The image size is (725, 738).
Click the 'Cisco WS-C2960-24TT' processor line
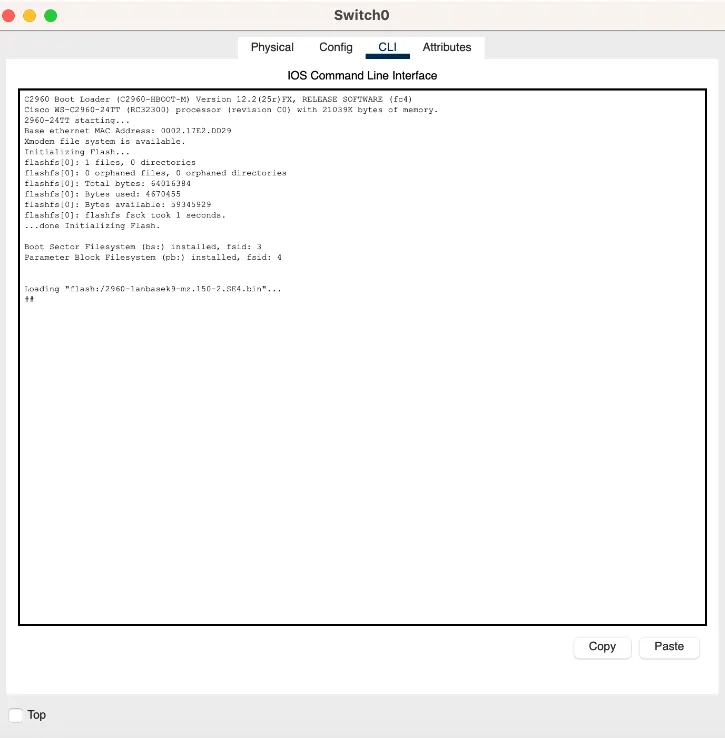[x=231, y=110]
